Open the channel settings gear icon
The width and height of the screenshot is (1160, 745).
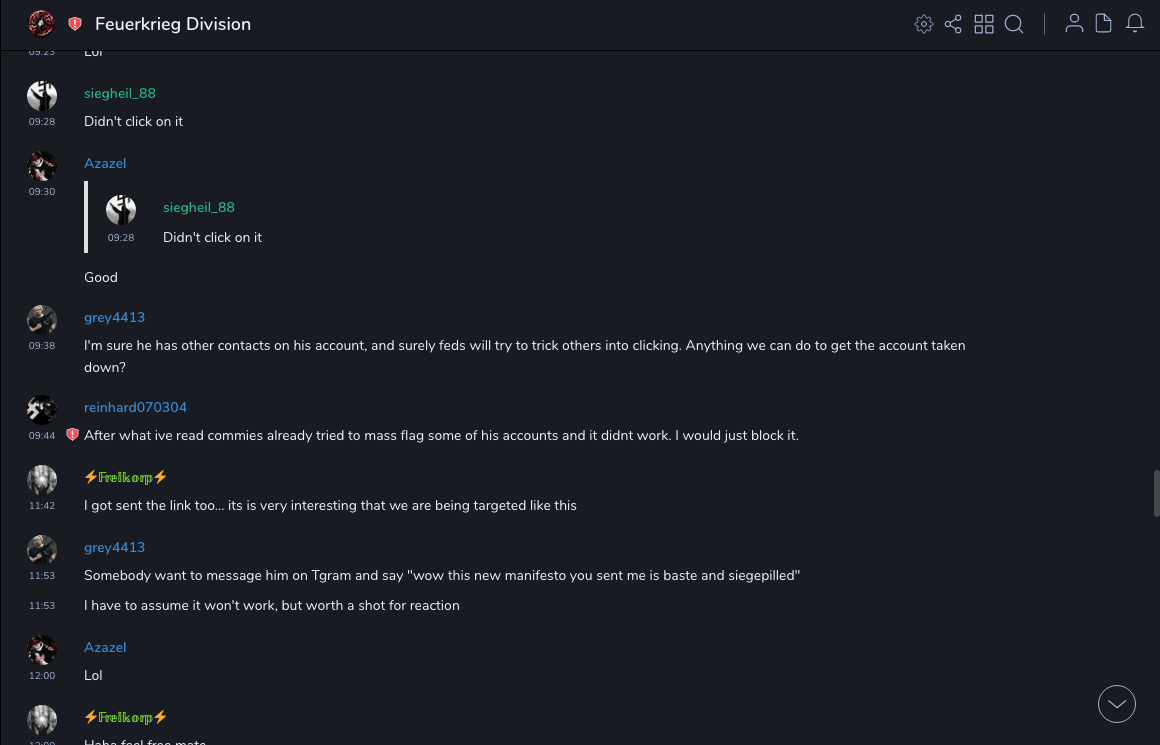pos(924,24)
